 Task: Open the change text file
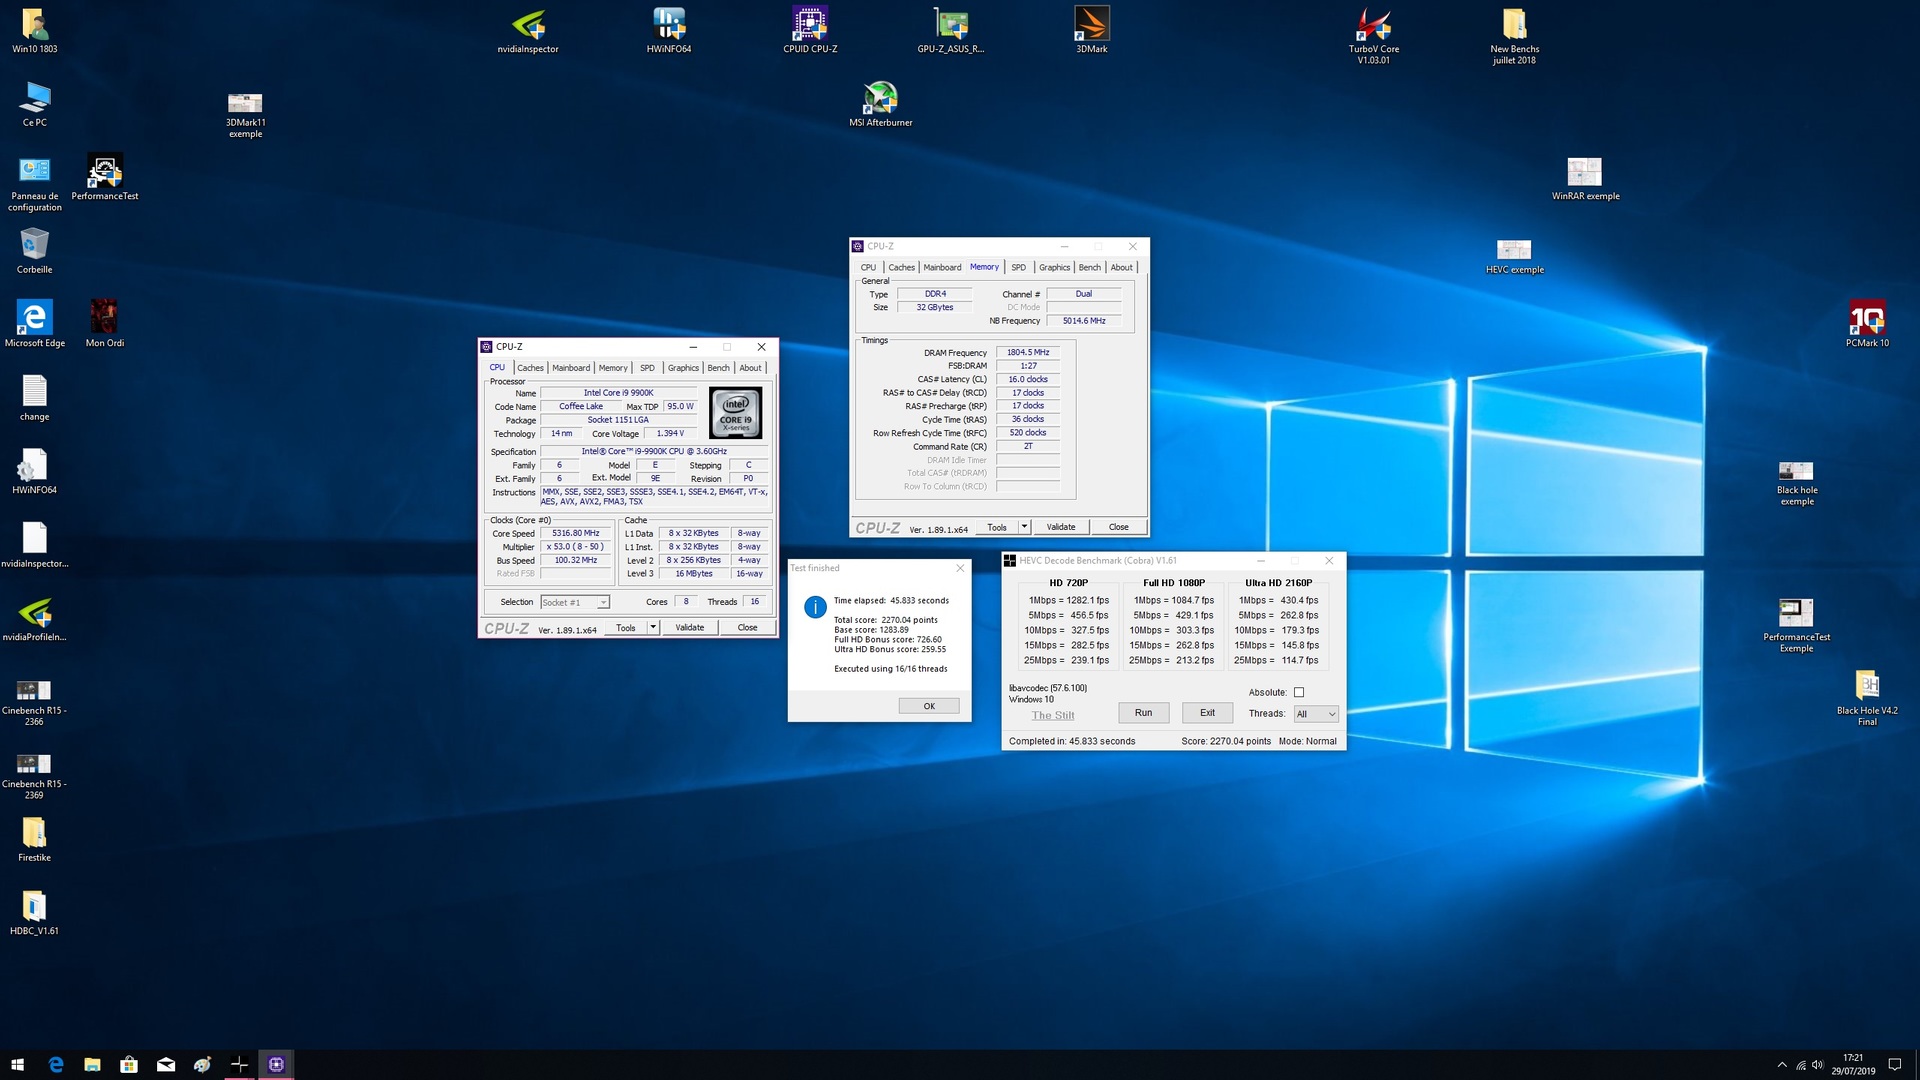(34, 398)
